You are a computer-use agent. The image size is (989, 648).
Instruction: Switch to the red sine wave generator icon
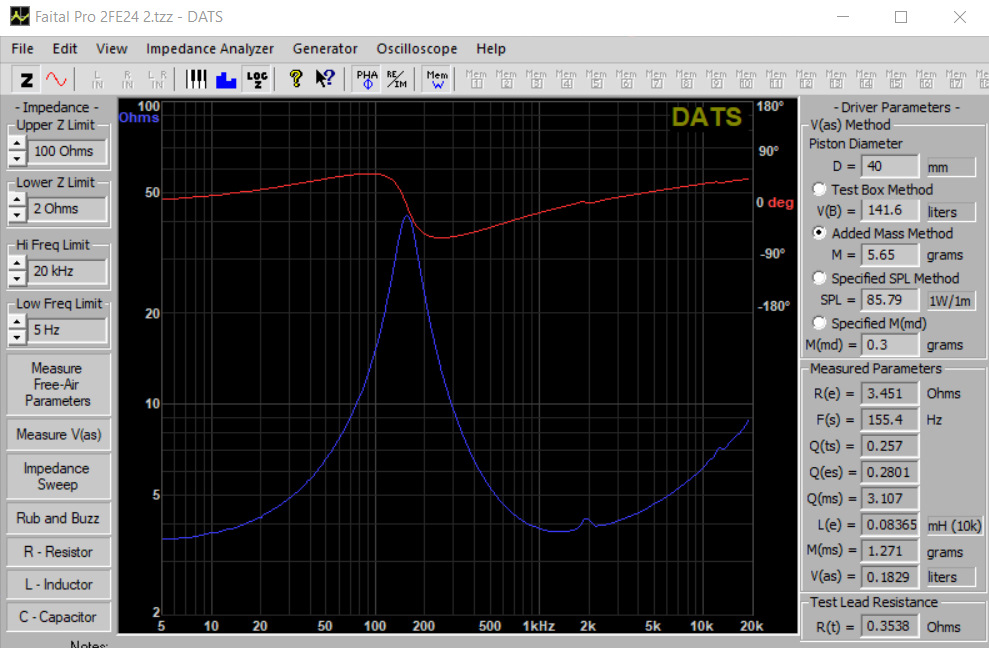56,80
